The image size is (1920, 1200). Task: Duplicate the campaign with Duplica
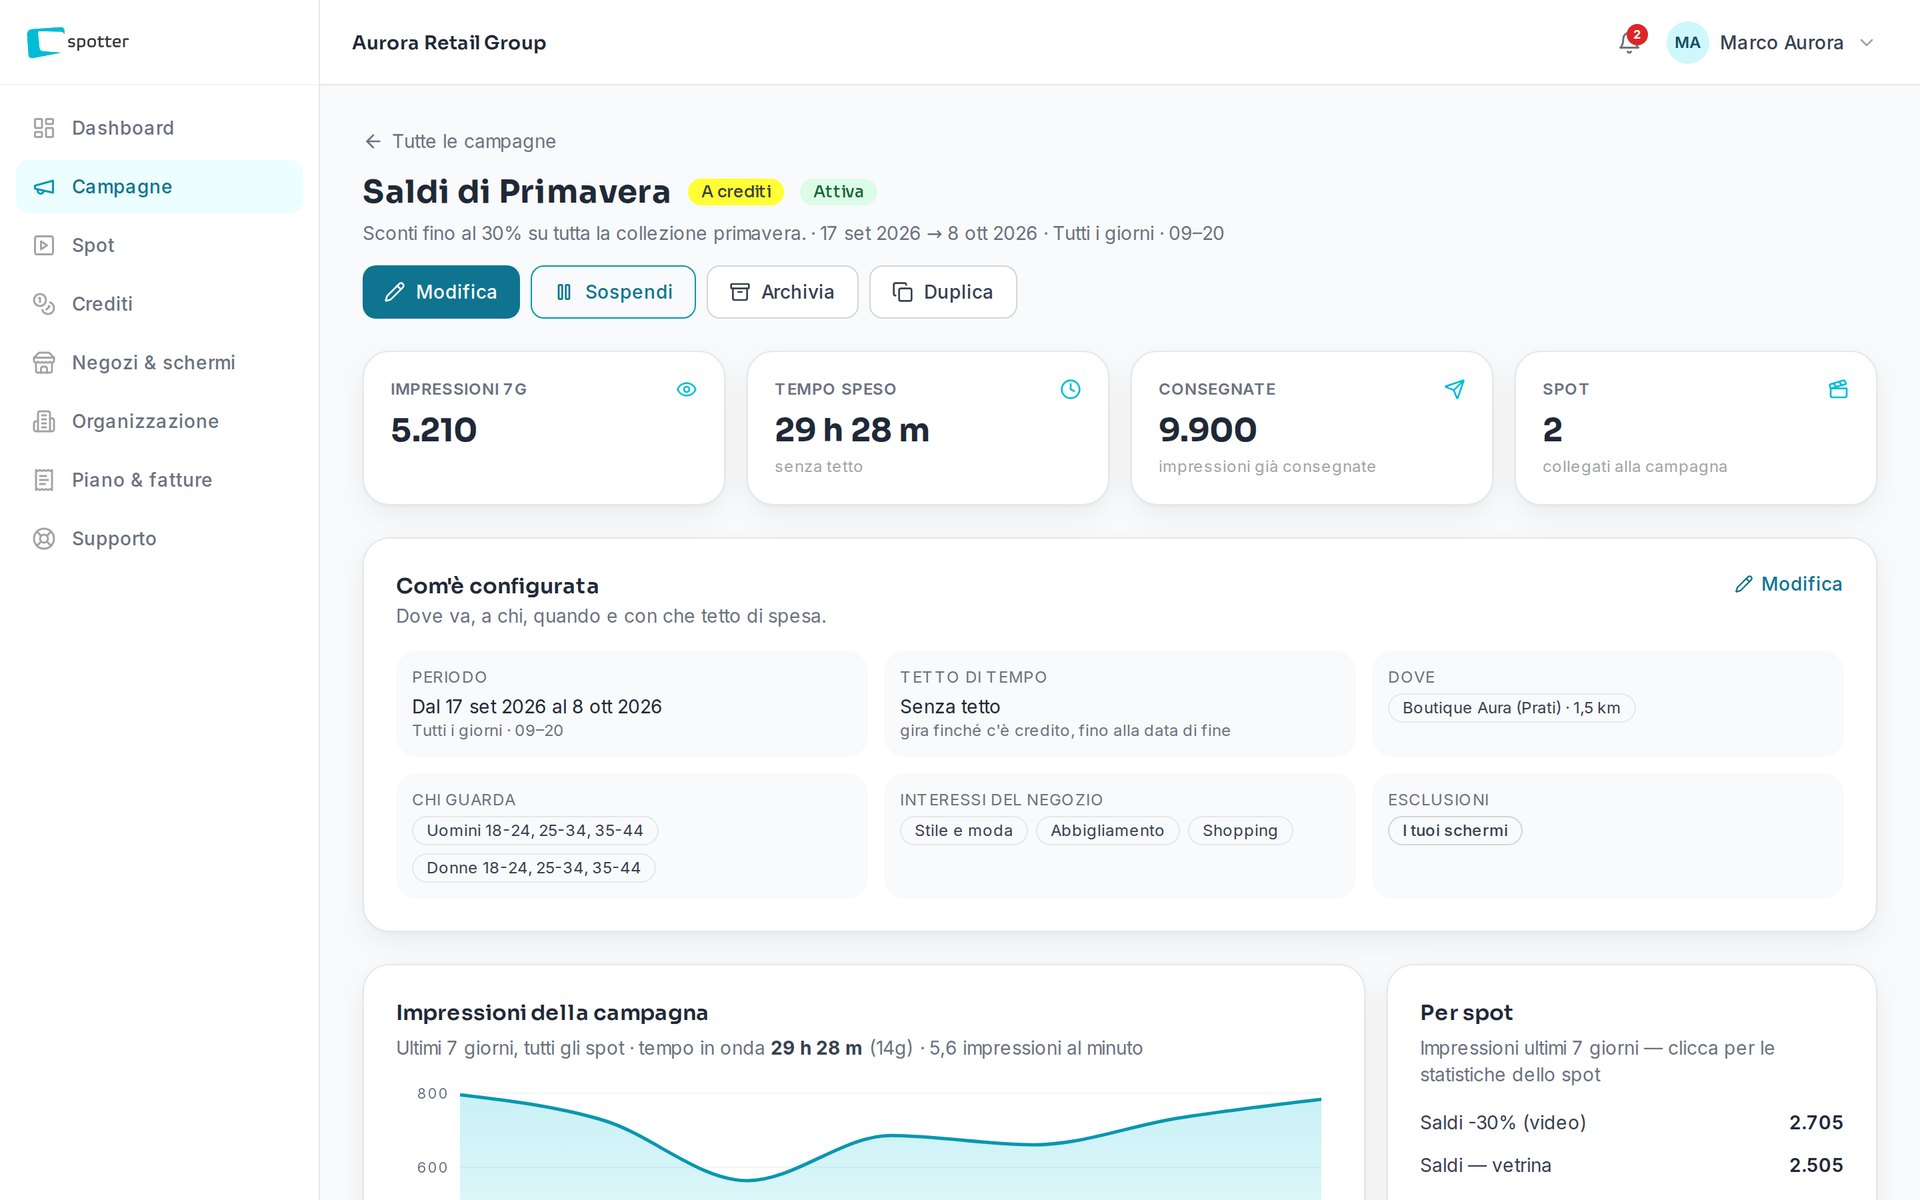point(943,292)
